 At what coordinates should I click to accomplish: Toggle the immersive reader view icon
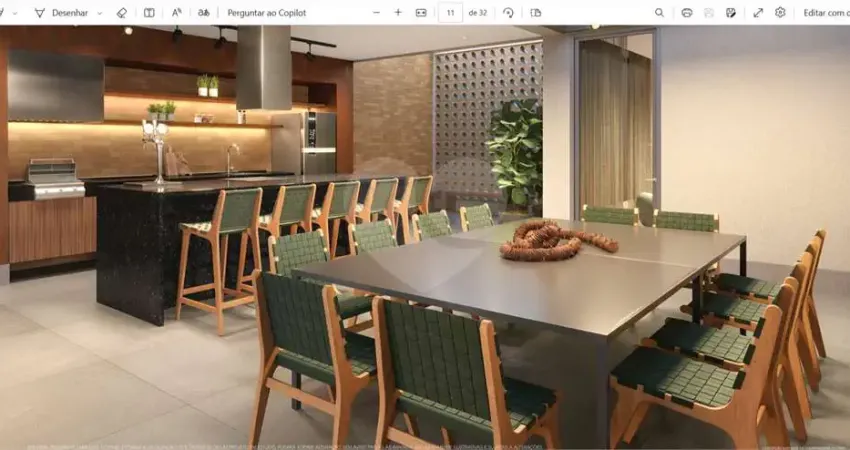pos(149,13)
